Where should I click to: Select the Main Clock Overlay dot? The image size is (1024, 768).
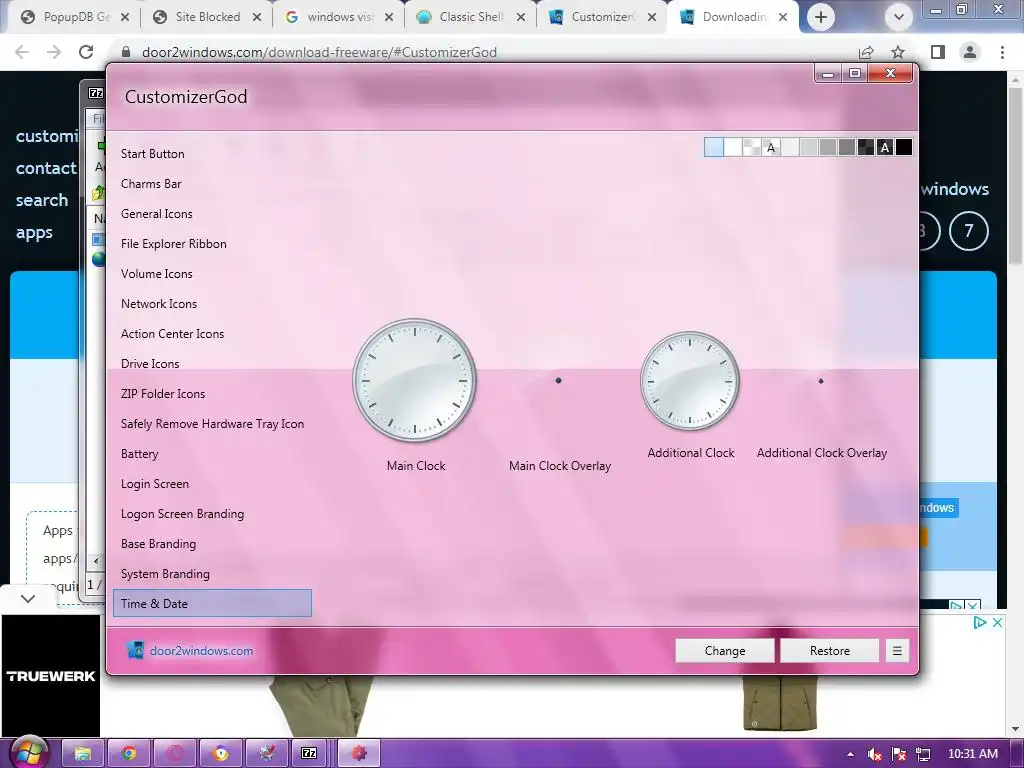[x=558, y=380]
